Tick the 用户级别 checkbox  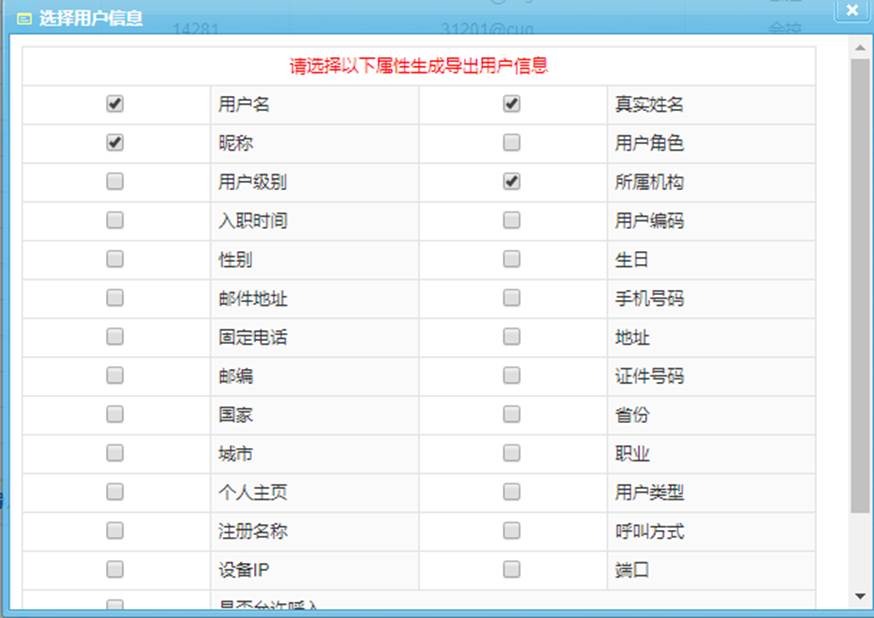(x=115, y=182)
